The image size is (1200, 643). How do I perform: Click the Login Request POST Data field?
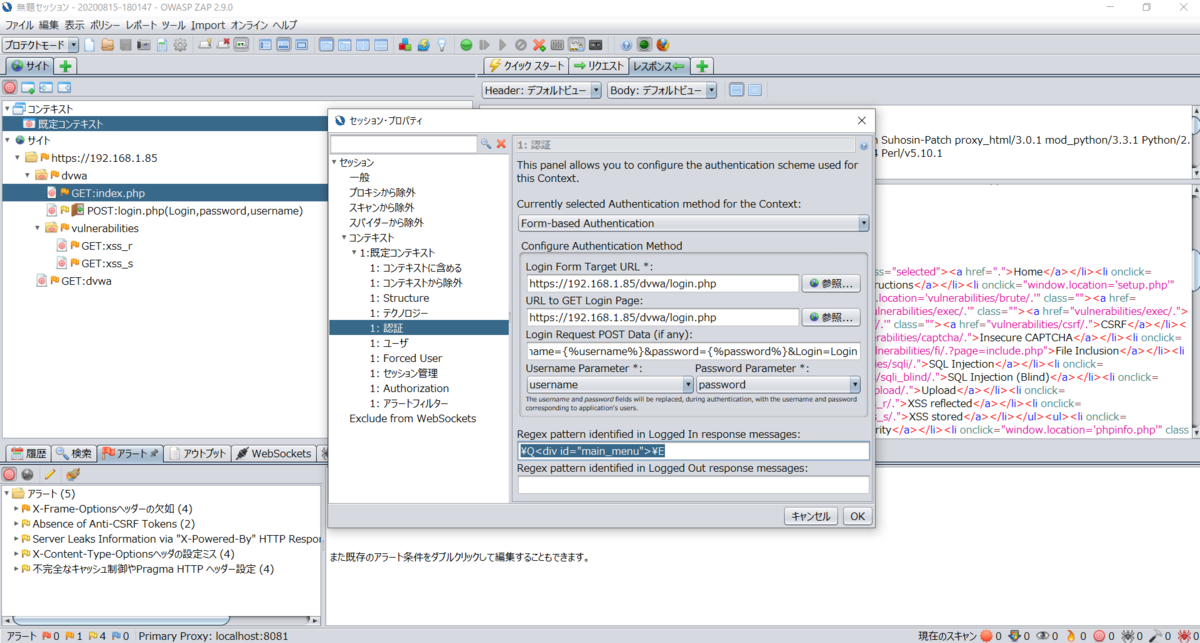pyautogui.click(x=693, y=352)
